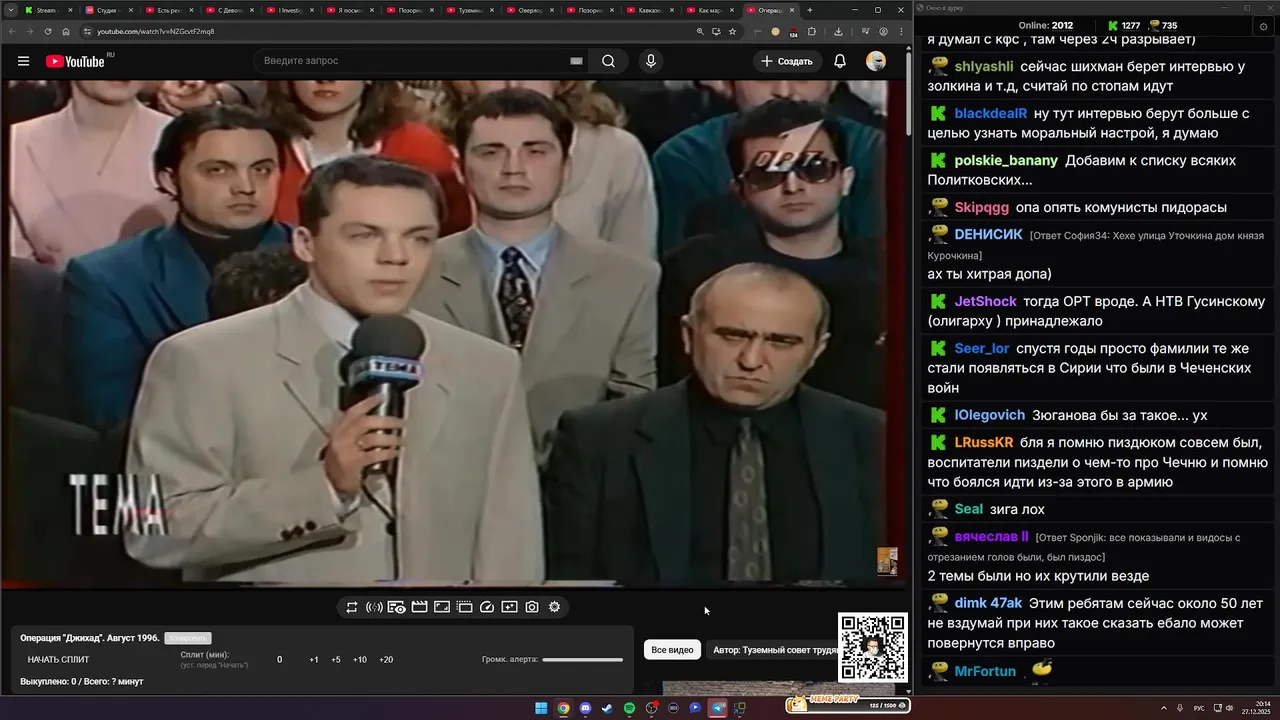Go back in Chrome browser
Screen dimensions: 1280x720
[12, 31]
